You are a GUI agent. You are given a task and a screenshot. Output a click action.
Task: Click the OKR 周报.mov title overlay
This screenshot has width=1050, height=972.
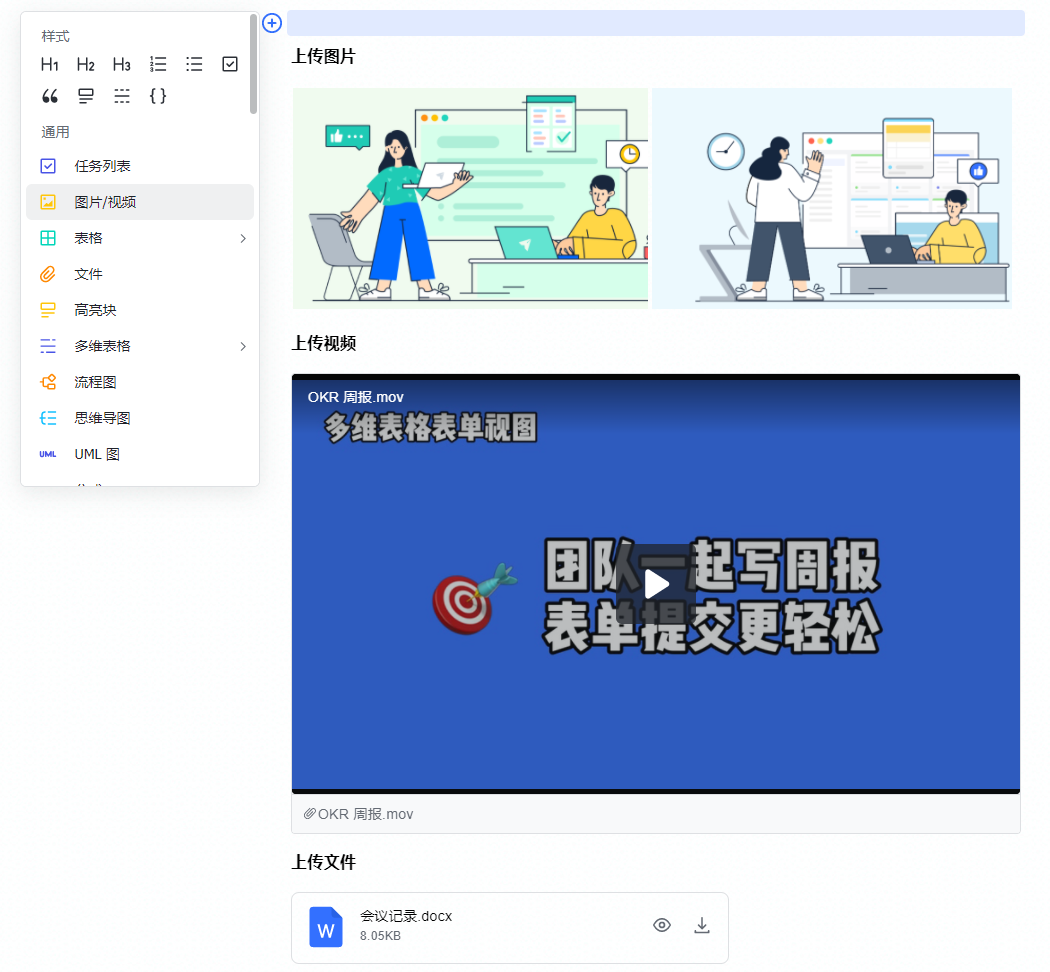pos(356,397)
